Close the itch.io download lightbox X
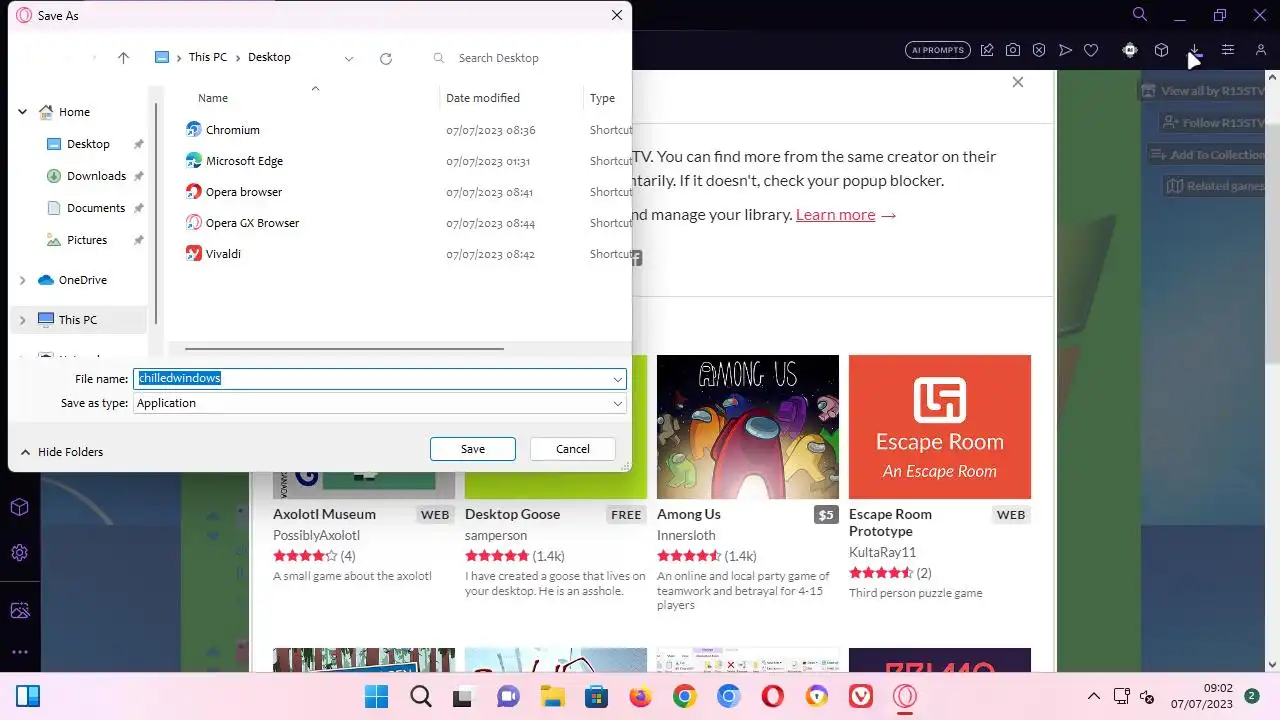This screenshot has height=720, width=1280. (x=1018, y=82)
